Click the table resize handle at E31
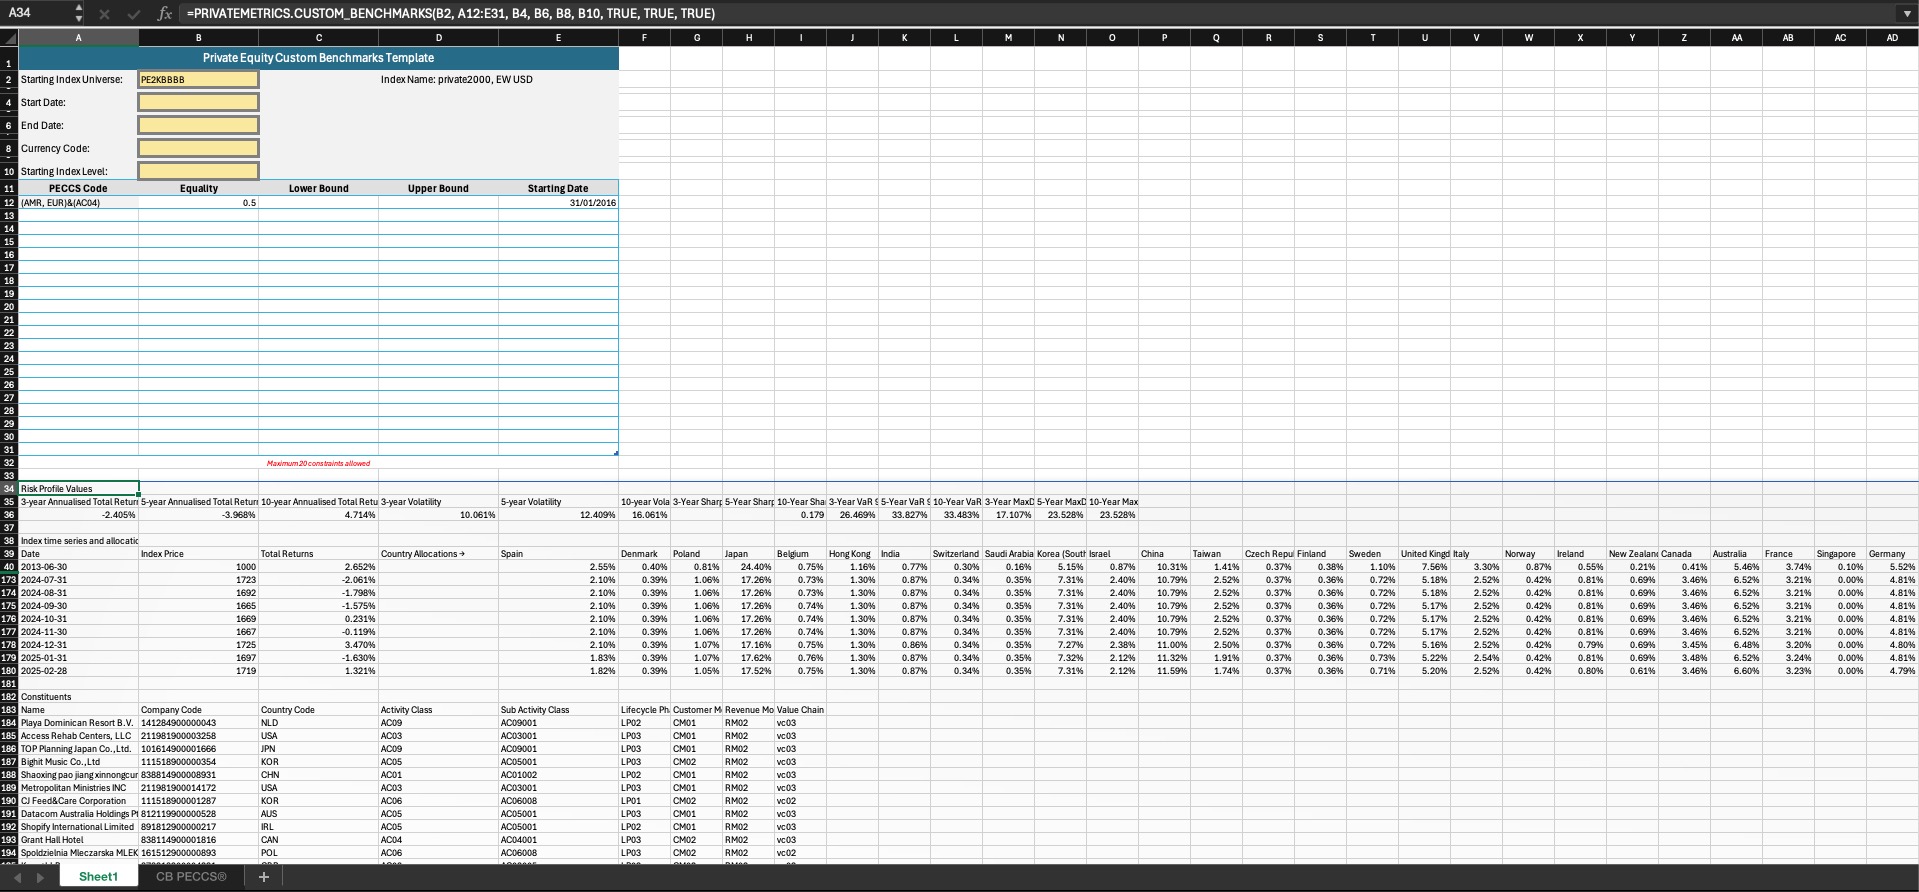The width and height of the screenshot is (1919, 892). (x=615, y=453)
